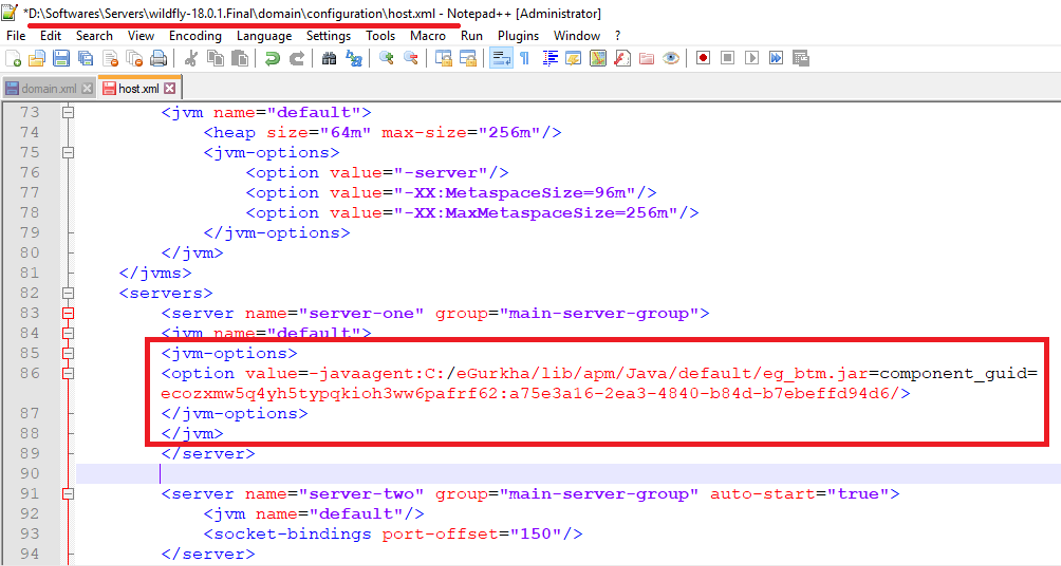Viewport: 1061px width, 566px height.
Task: Open Find with the binoculars icon
Action: [329, 58]
